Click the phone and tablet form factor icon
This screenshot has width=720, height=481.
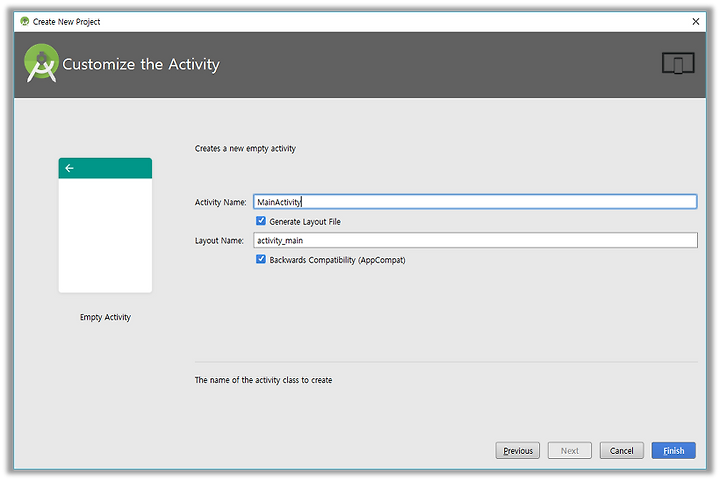678,63
